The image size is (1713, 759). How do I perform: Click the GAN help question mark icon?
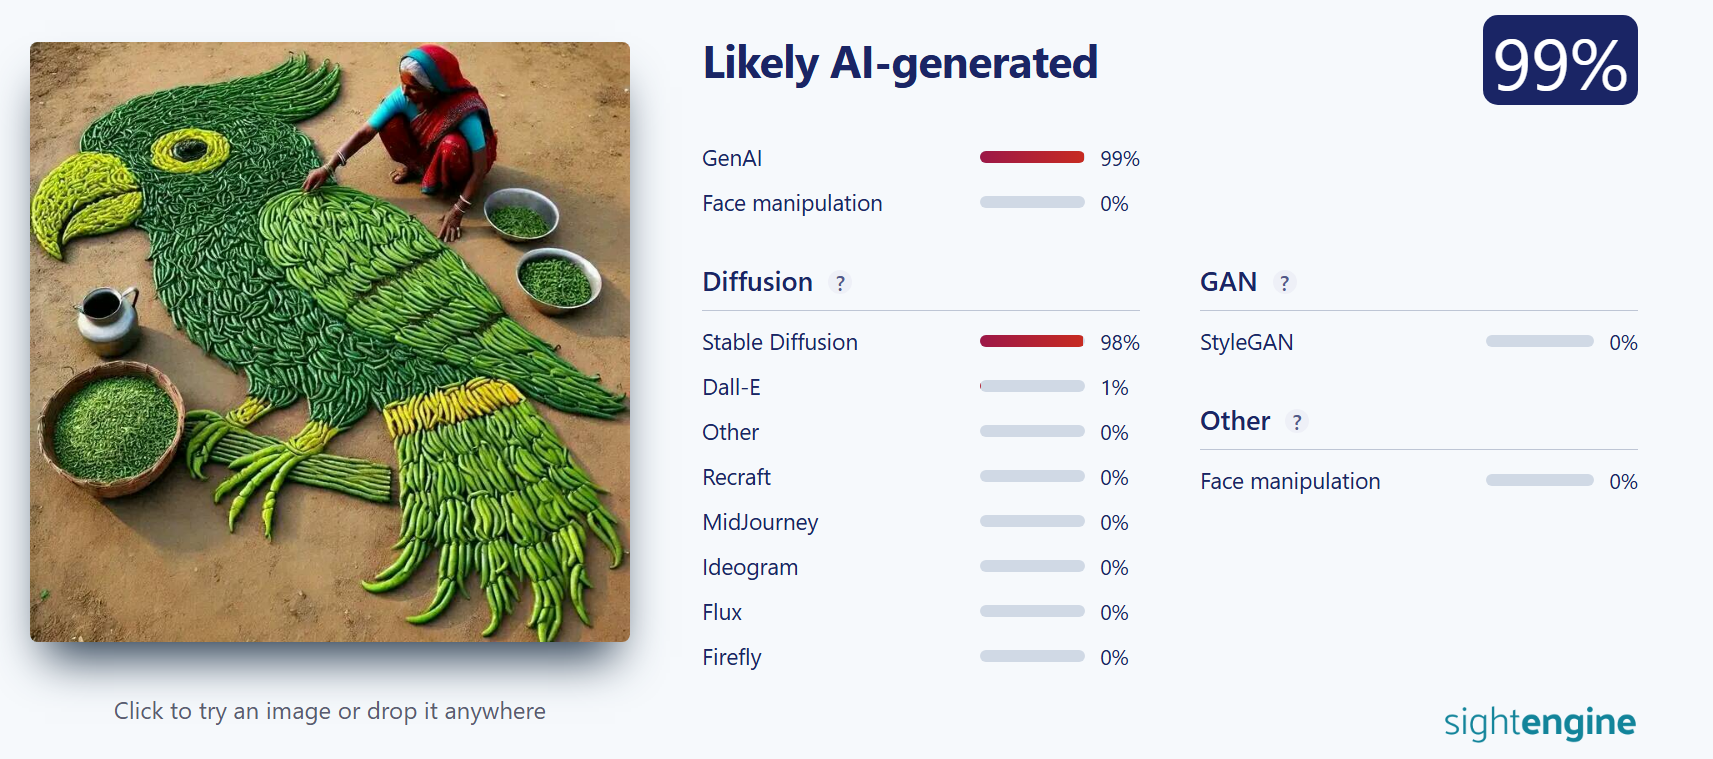pos(1285,283)
